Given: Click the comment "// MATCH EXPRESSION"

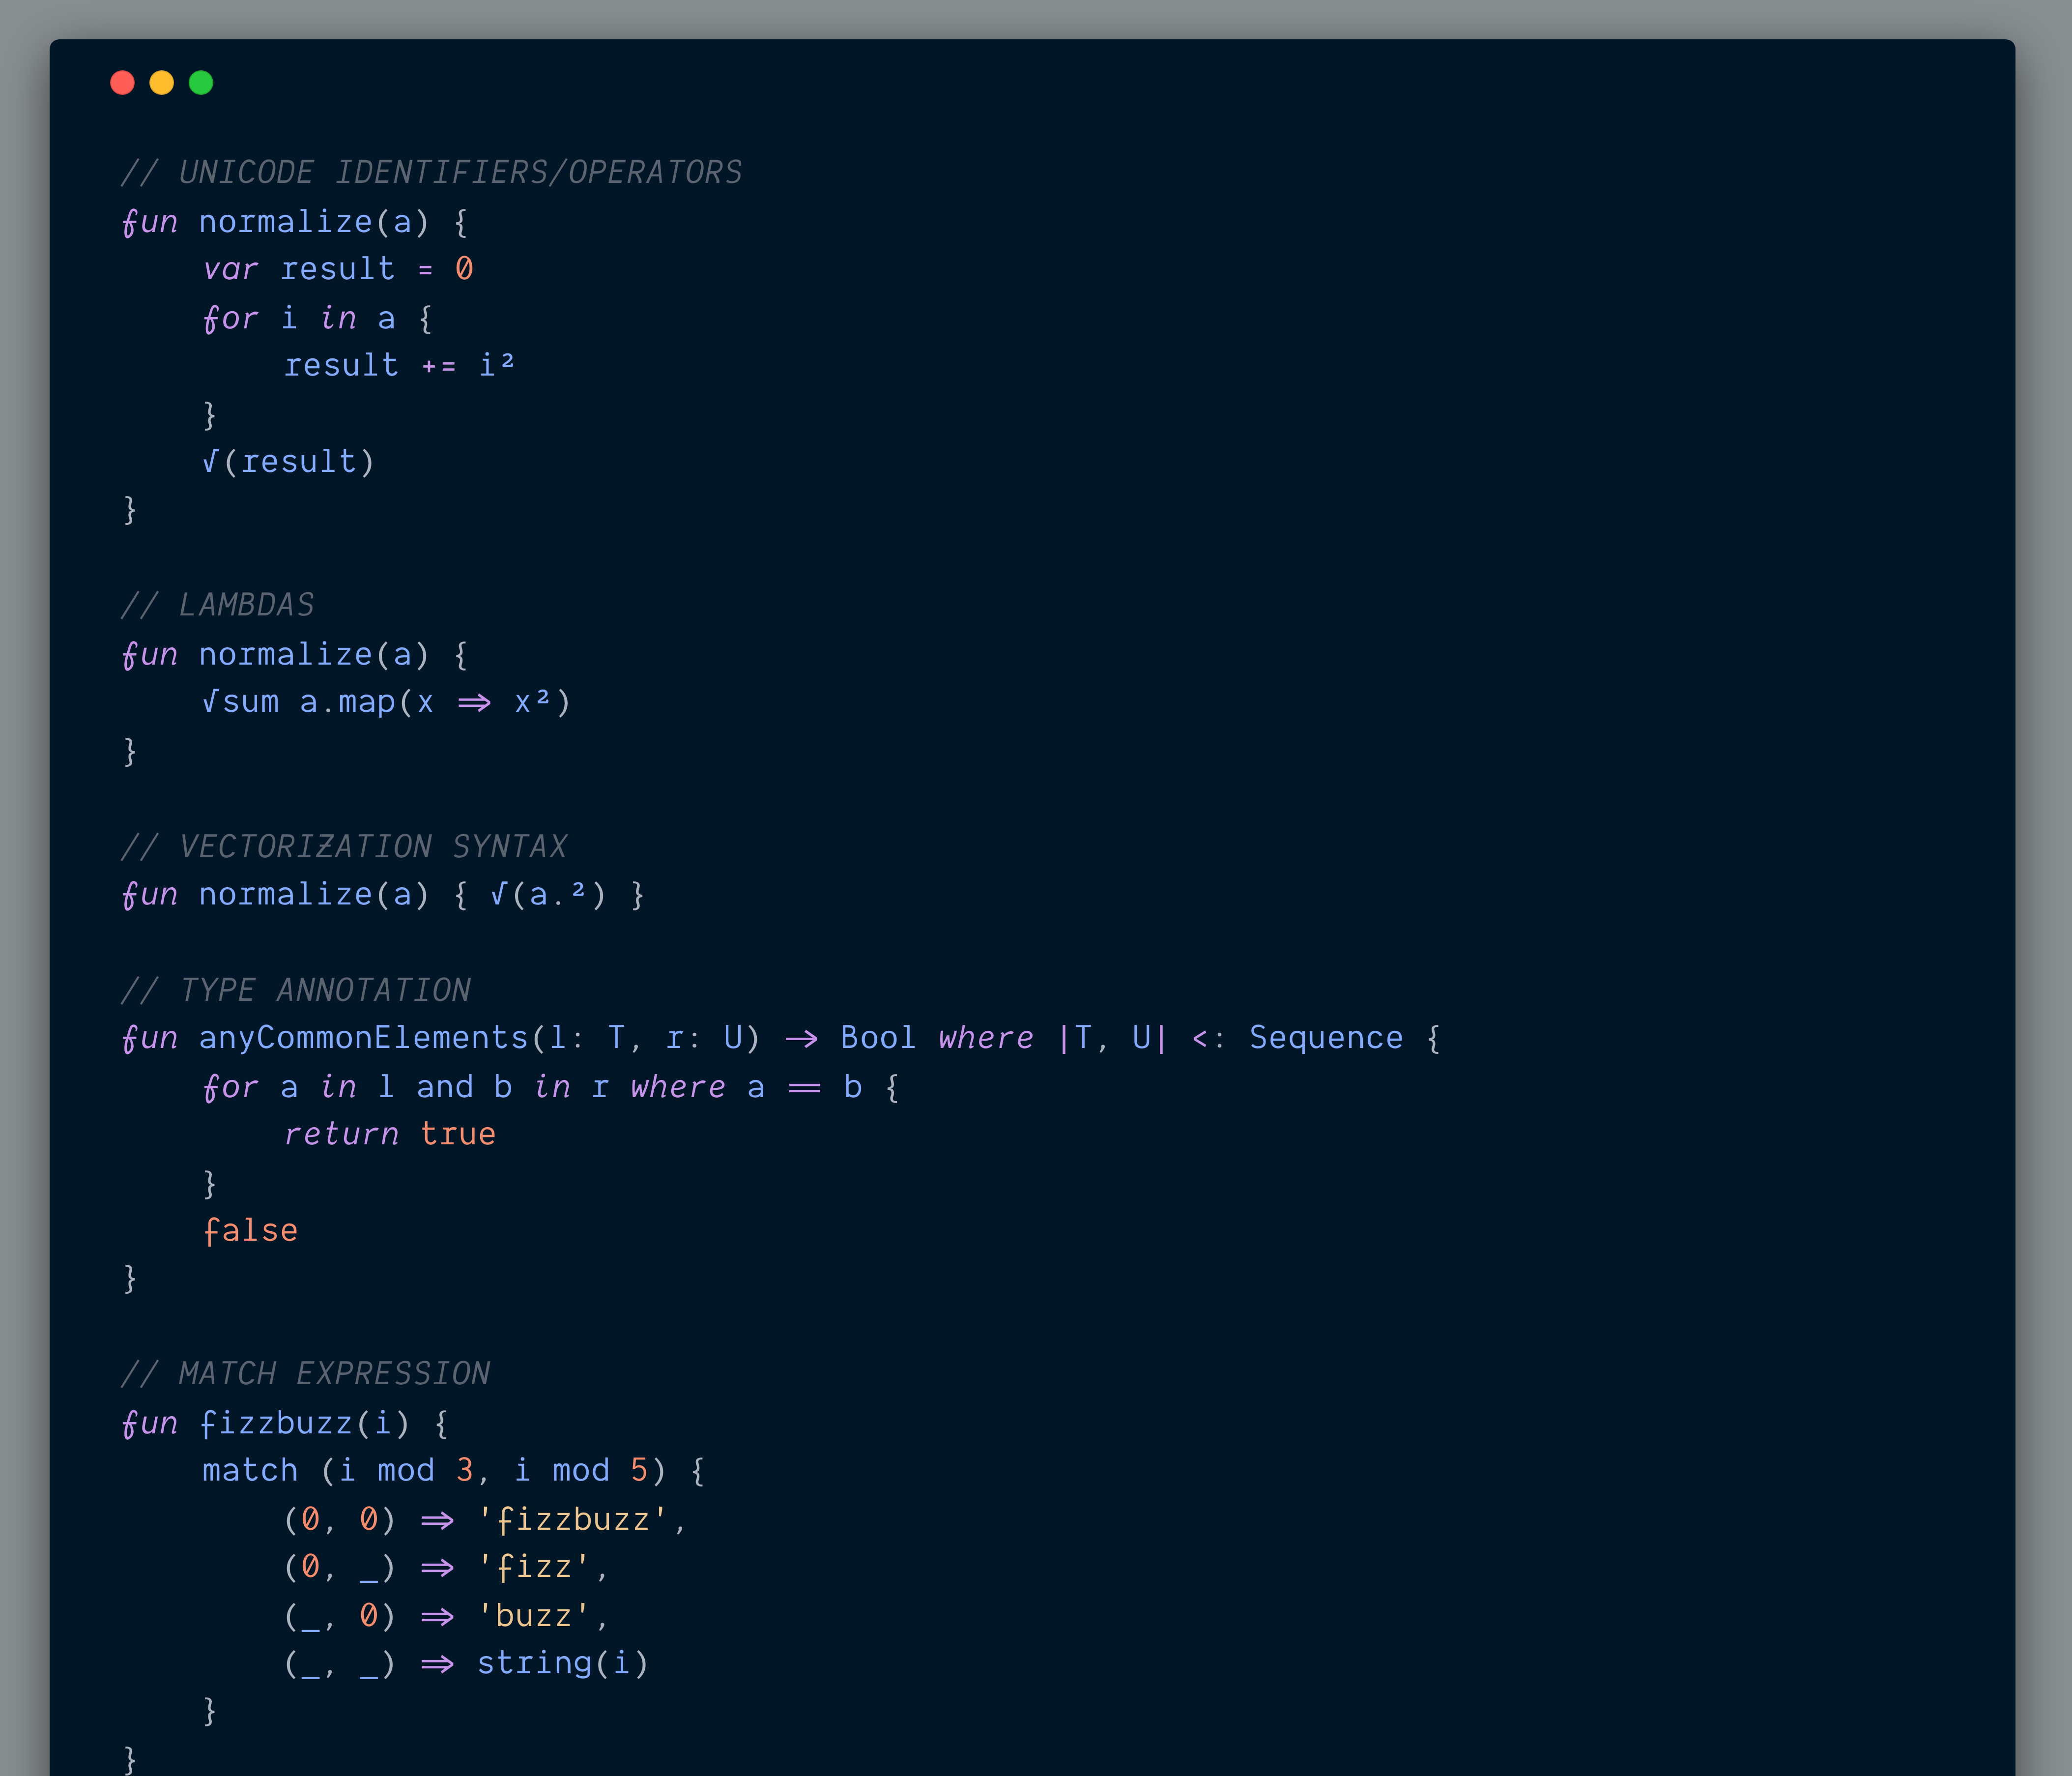Looking at the screenshot, I should 306,1374.
